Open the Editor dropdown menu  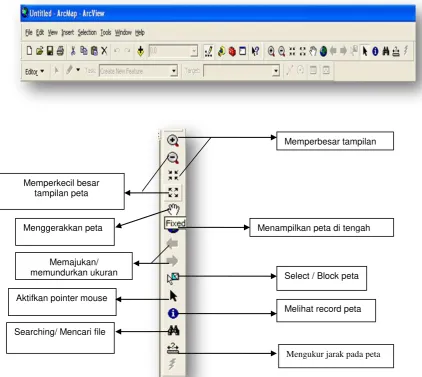35,71
